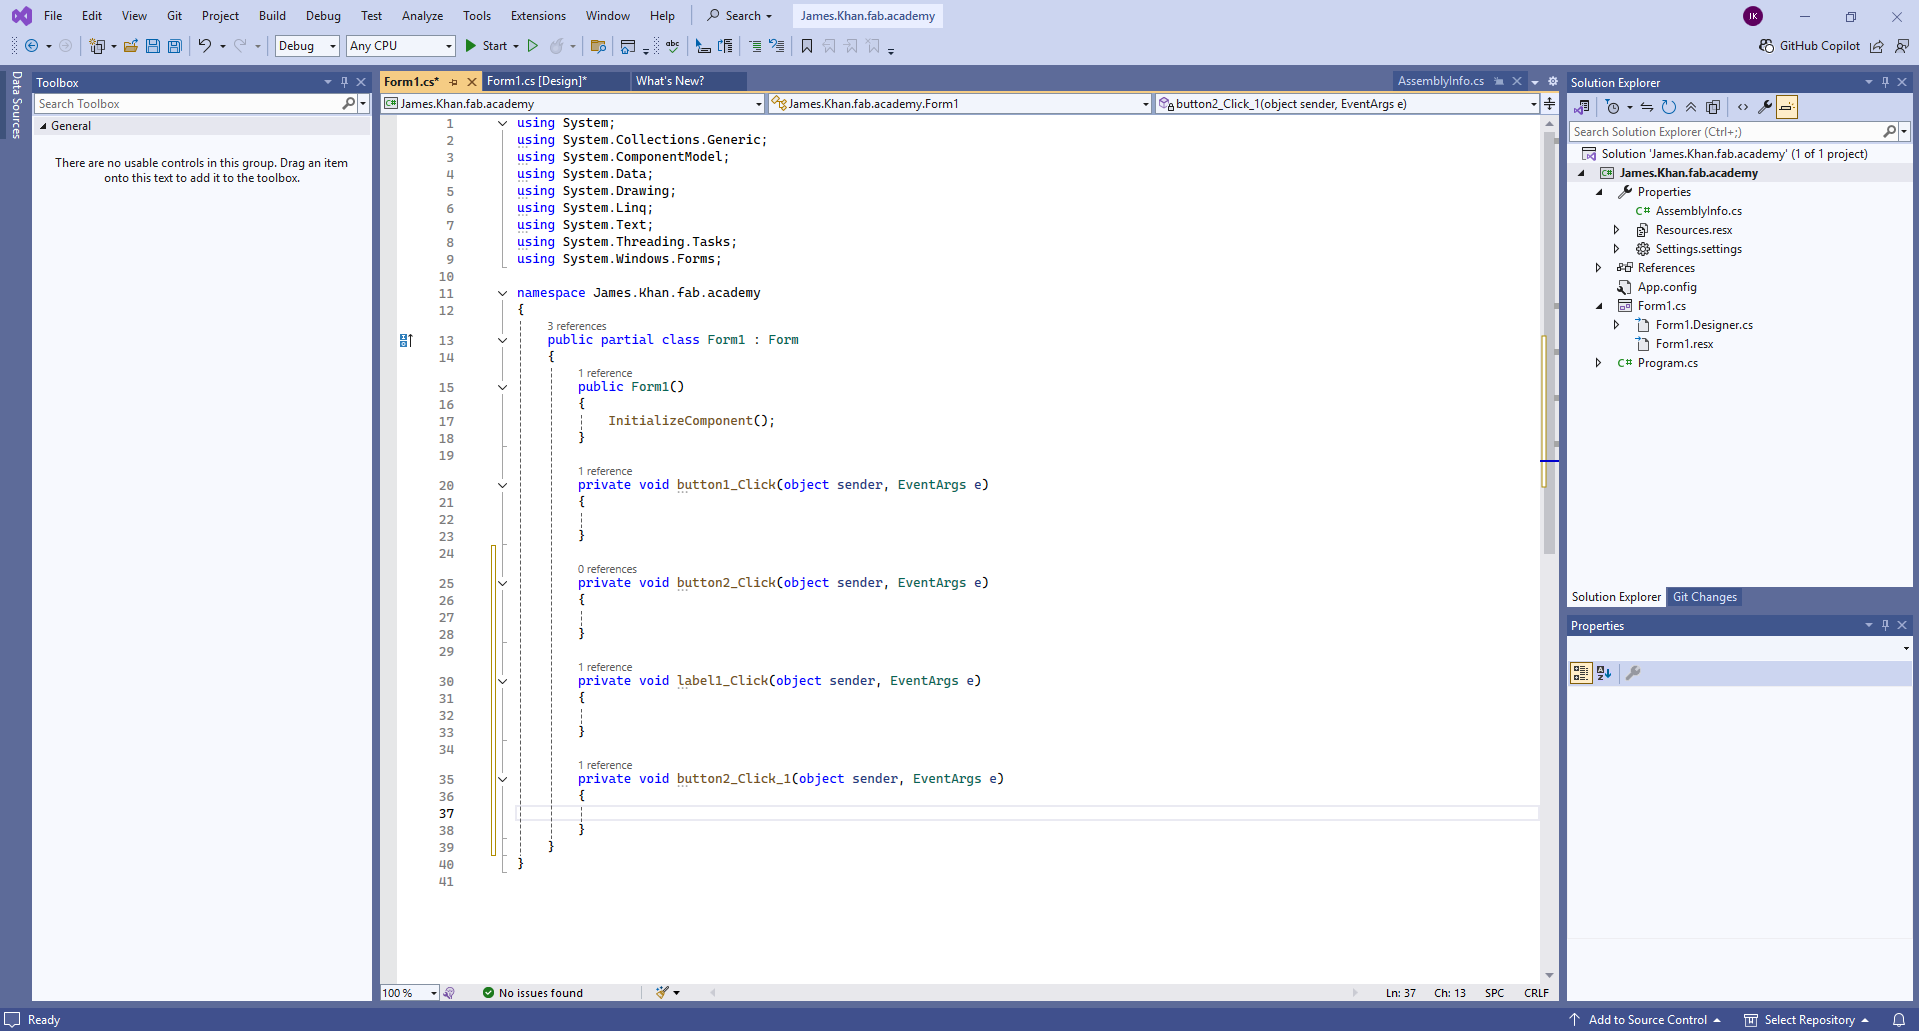Click the wrench Properties icon in Solution Explorer
The image size is (1919, 1031).
1765,107
